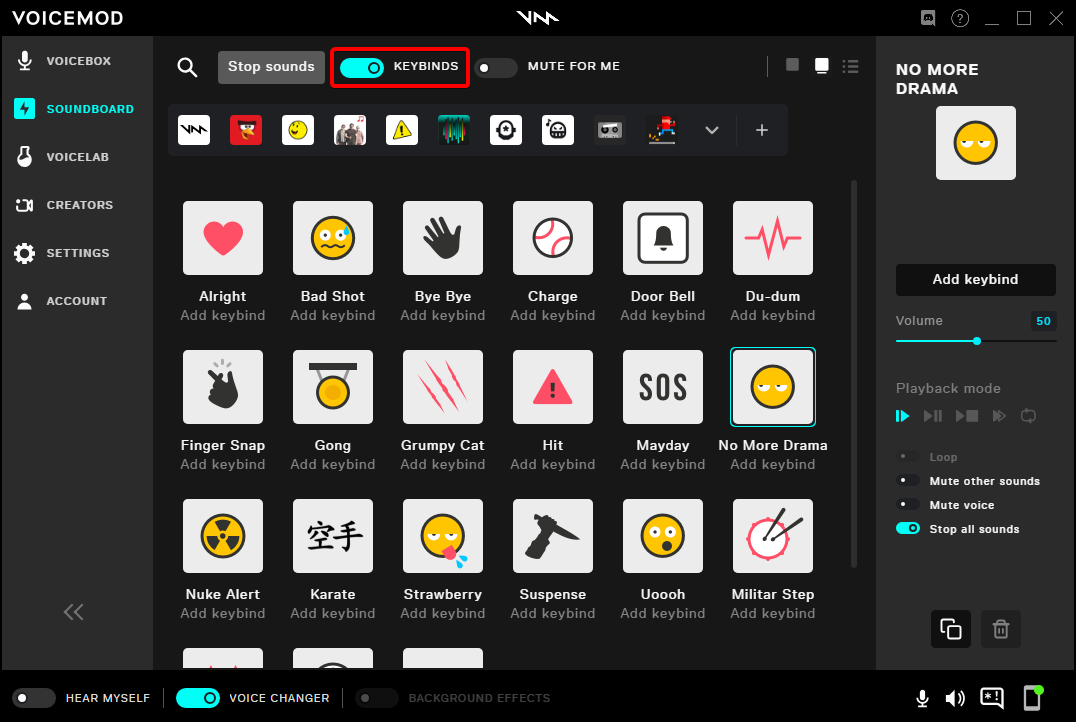Enable the Loop option toggle
Screen dimensions: 1076x722
pyautogui.click(x=908, y=456)
